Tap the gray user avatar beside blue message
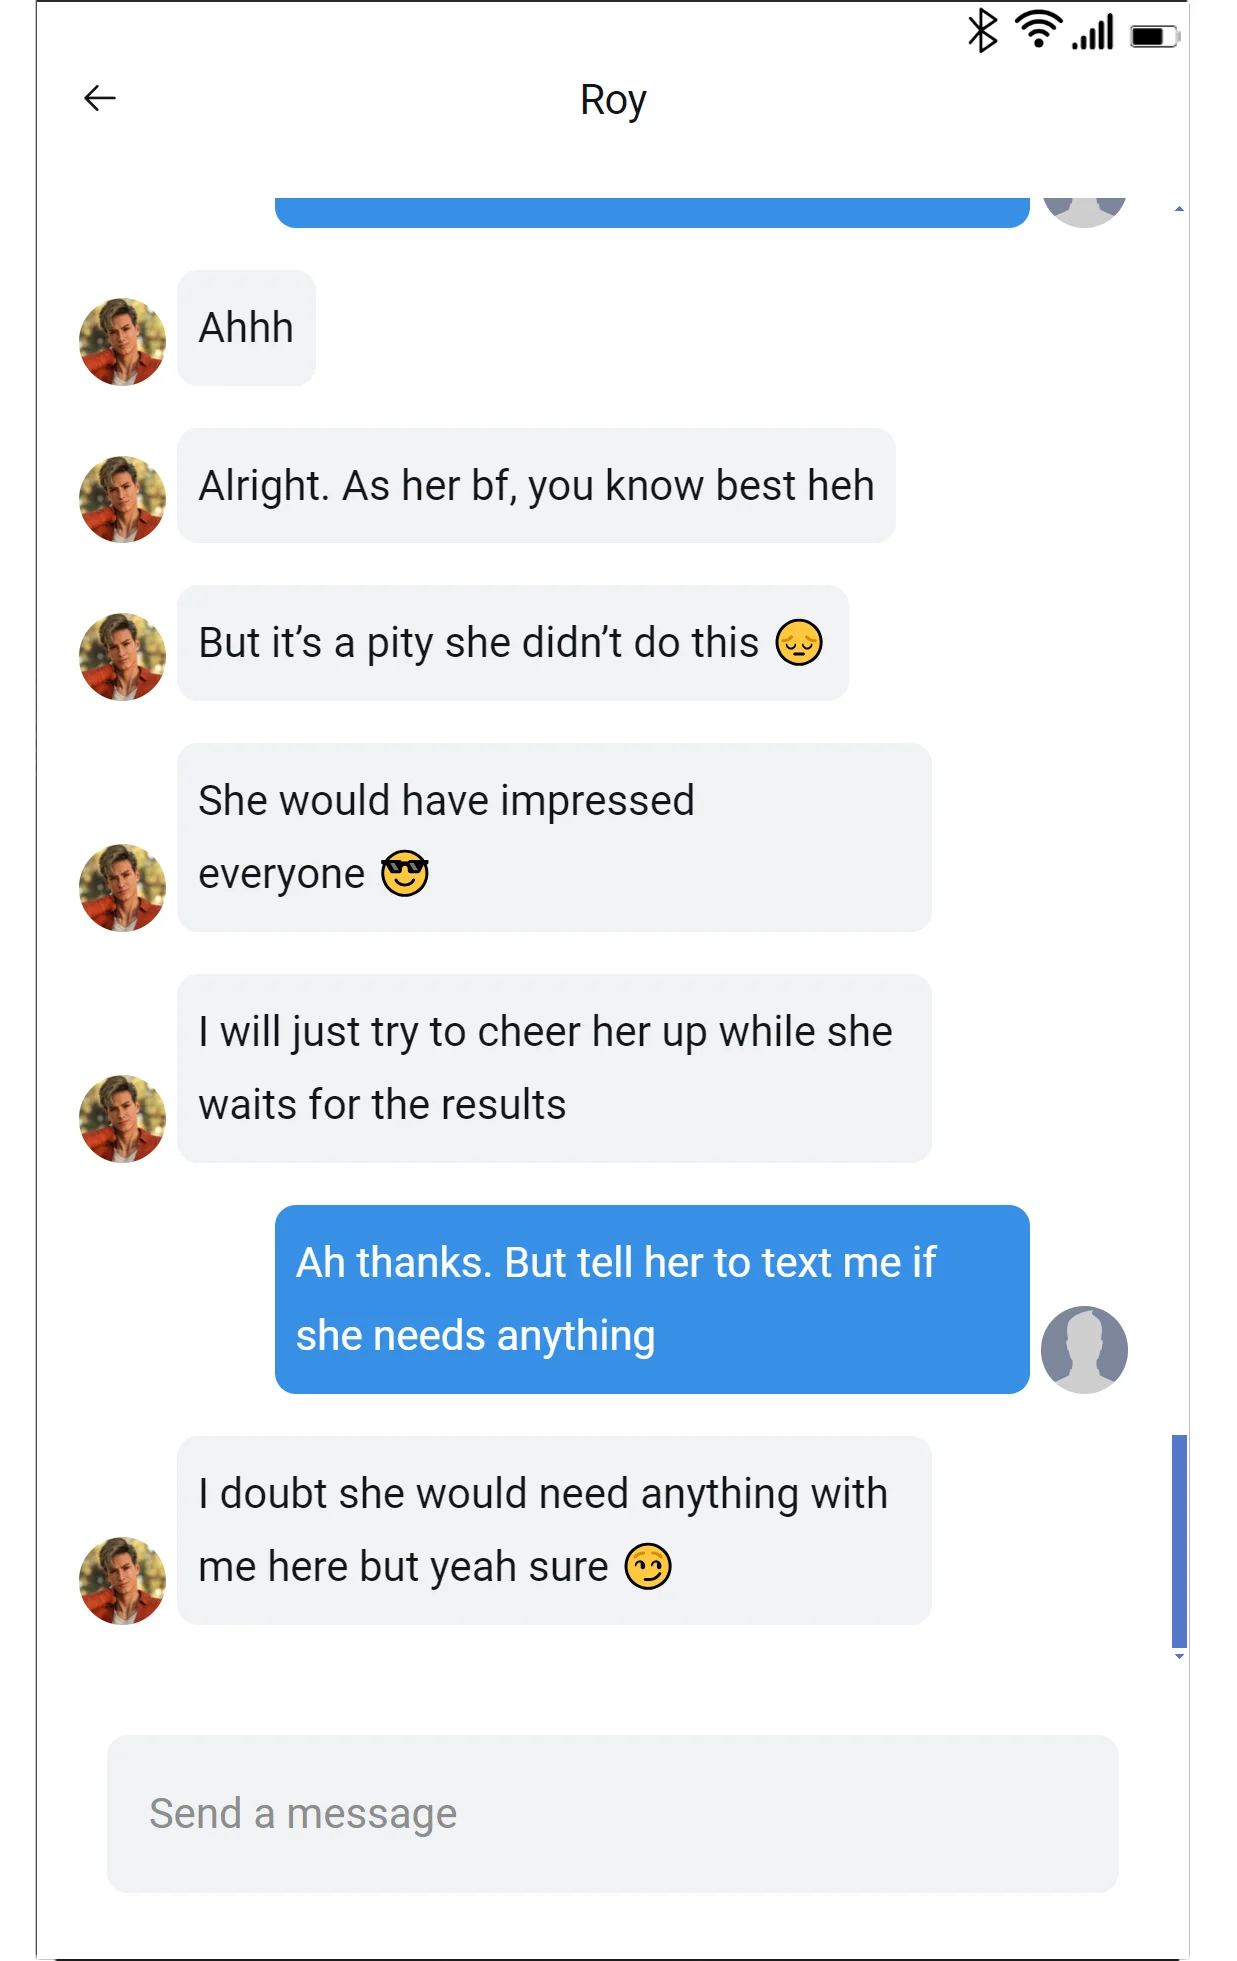This screenshot has height=1961, width=1237. [x=1084, y=1350]
